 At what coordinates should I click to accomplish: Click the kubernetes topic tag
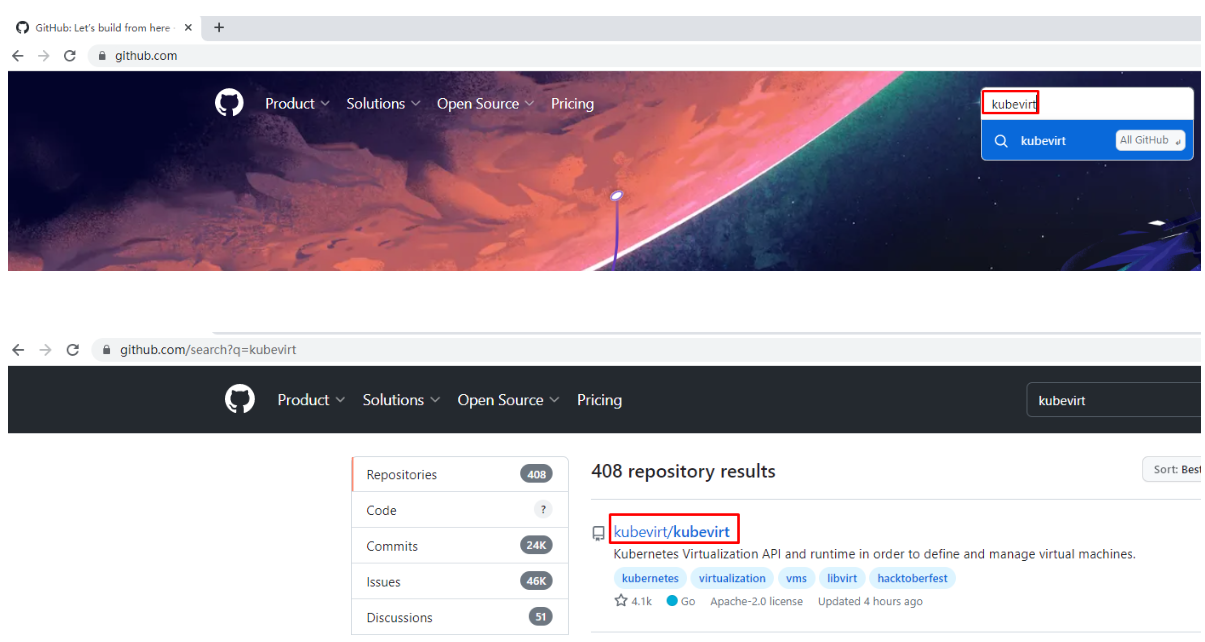coord(650,578)
